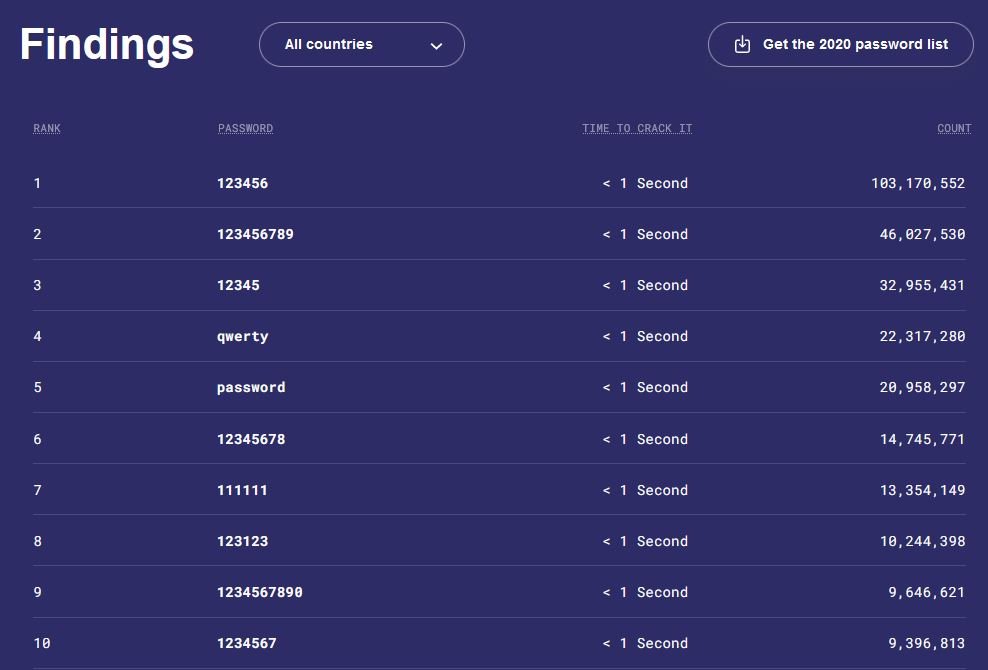The image size is (988, 670).
Task: Click the Findings heading
Action: (107, 45)
